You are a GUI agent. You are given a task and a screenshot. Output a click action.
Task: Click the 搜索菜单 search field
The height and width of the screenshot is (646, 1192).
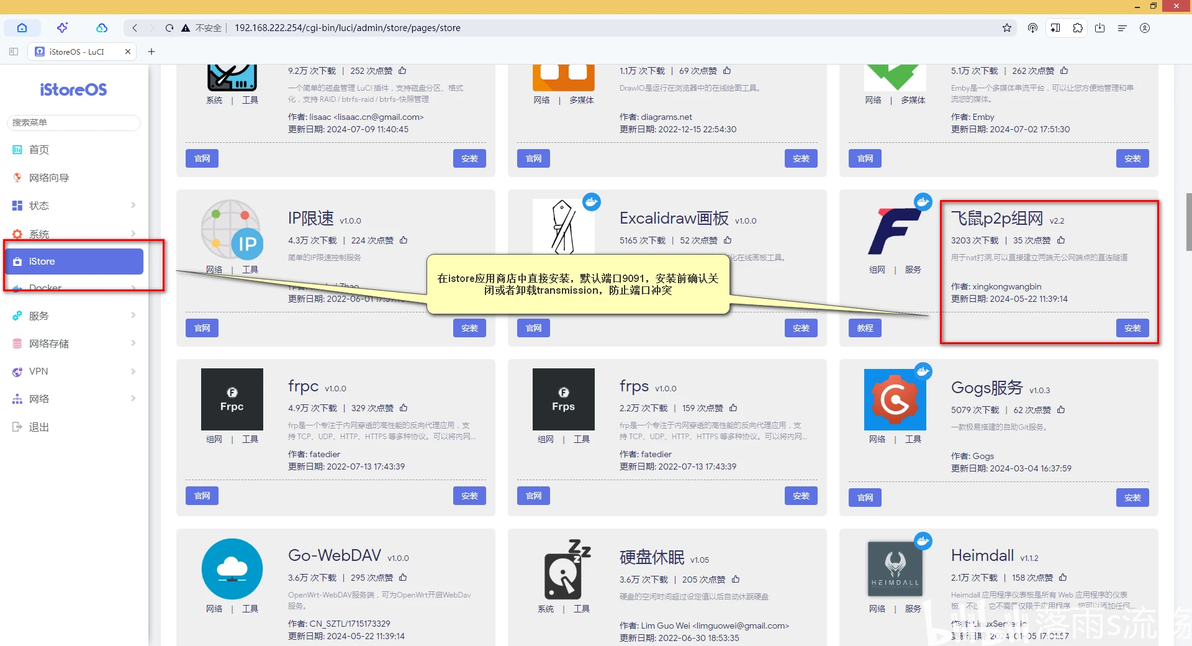(x=74, y=122)
